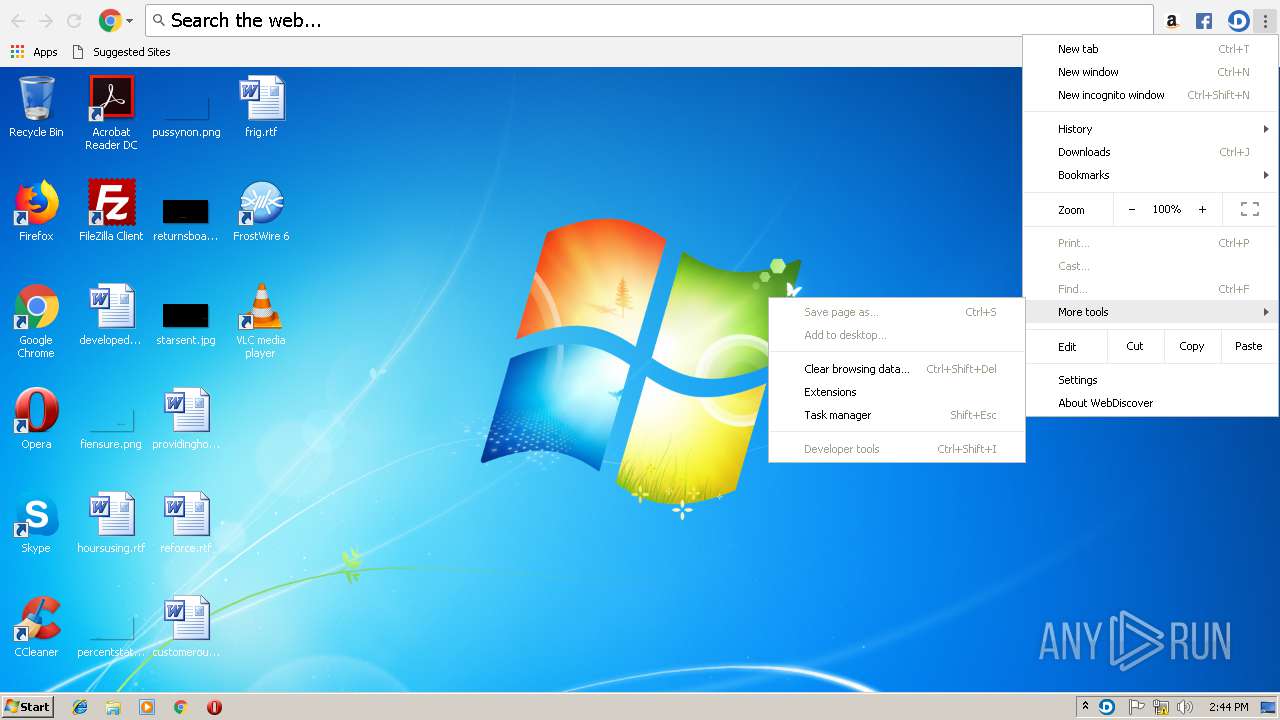Select Clear browsing data option
The image size is (1280, 720).
[897, 369]
